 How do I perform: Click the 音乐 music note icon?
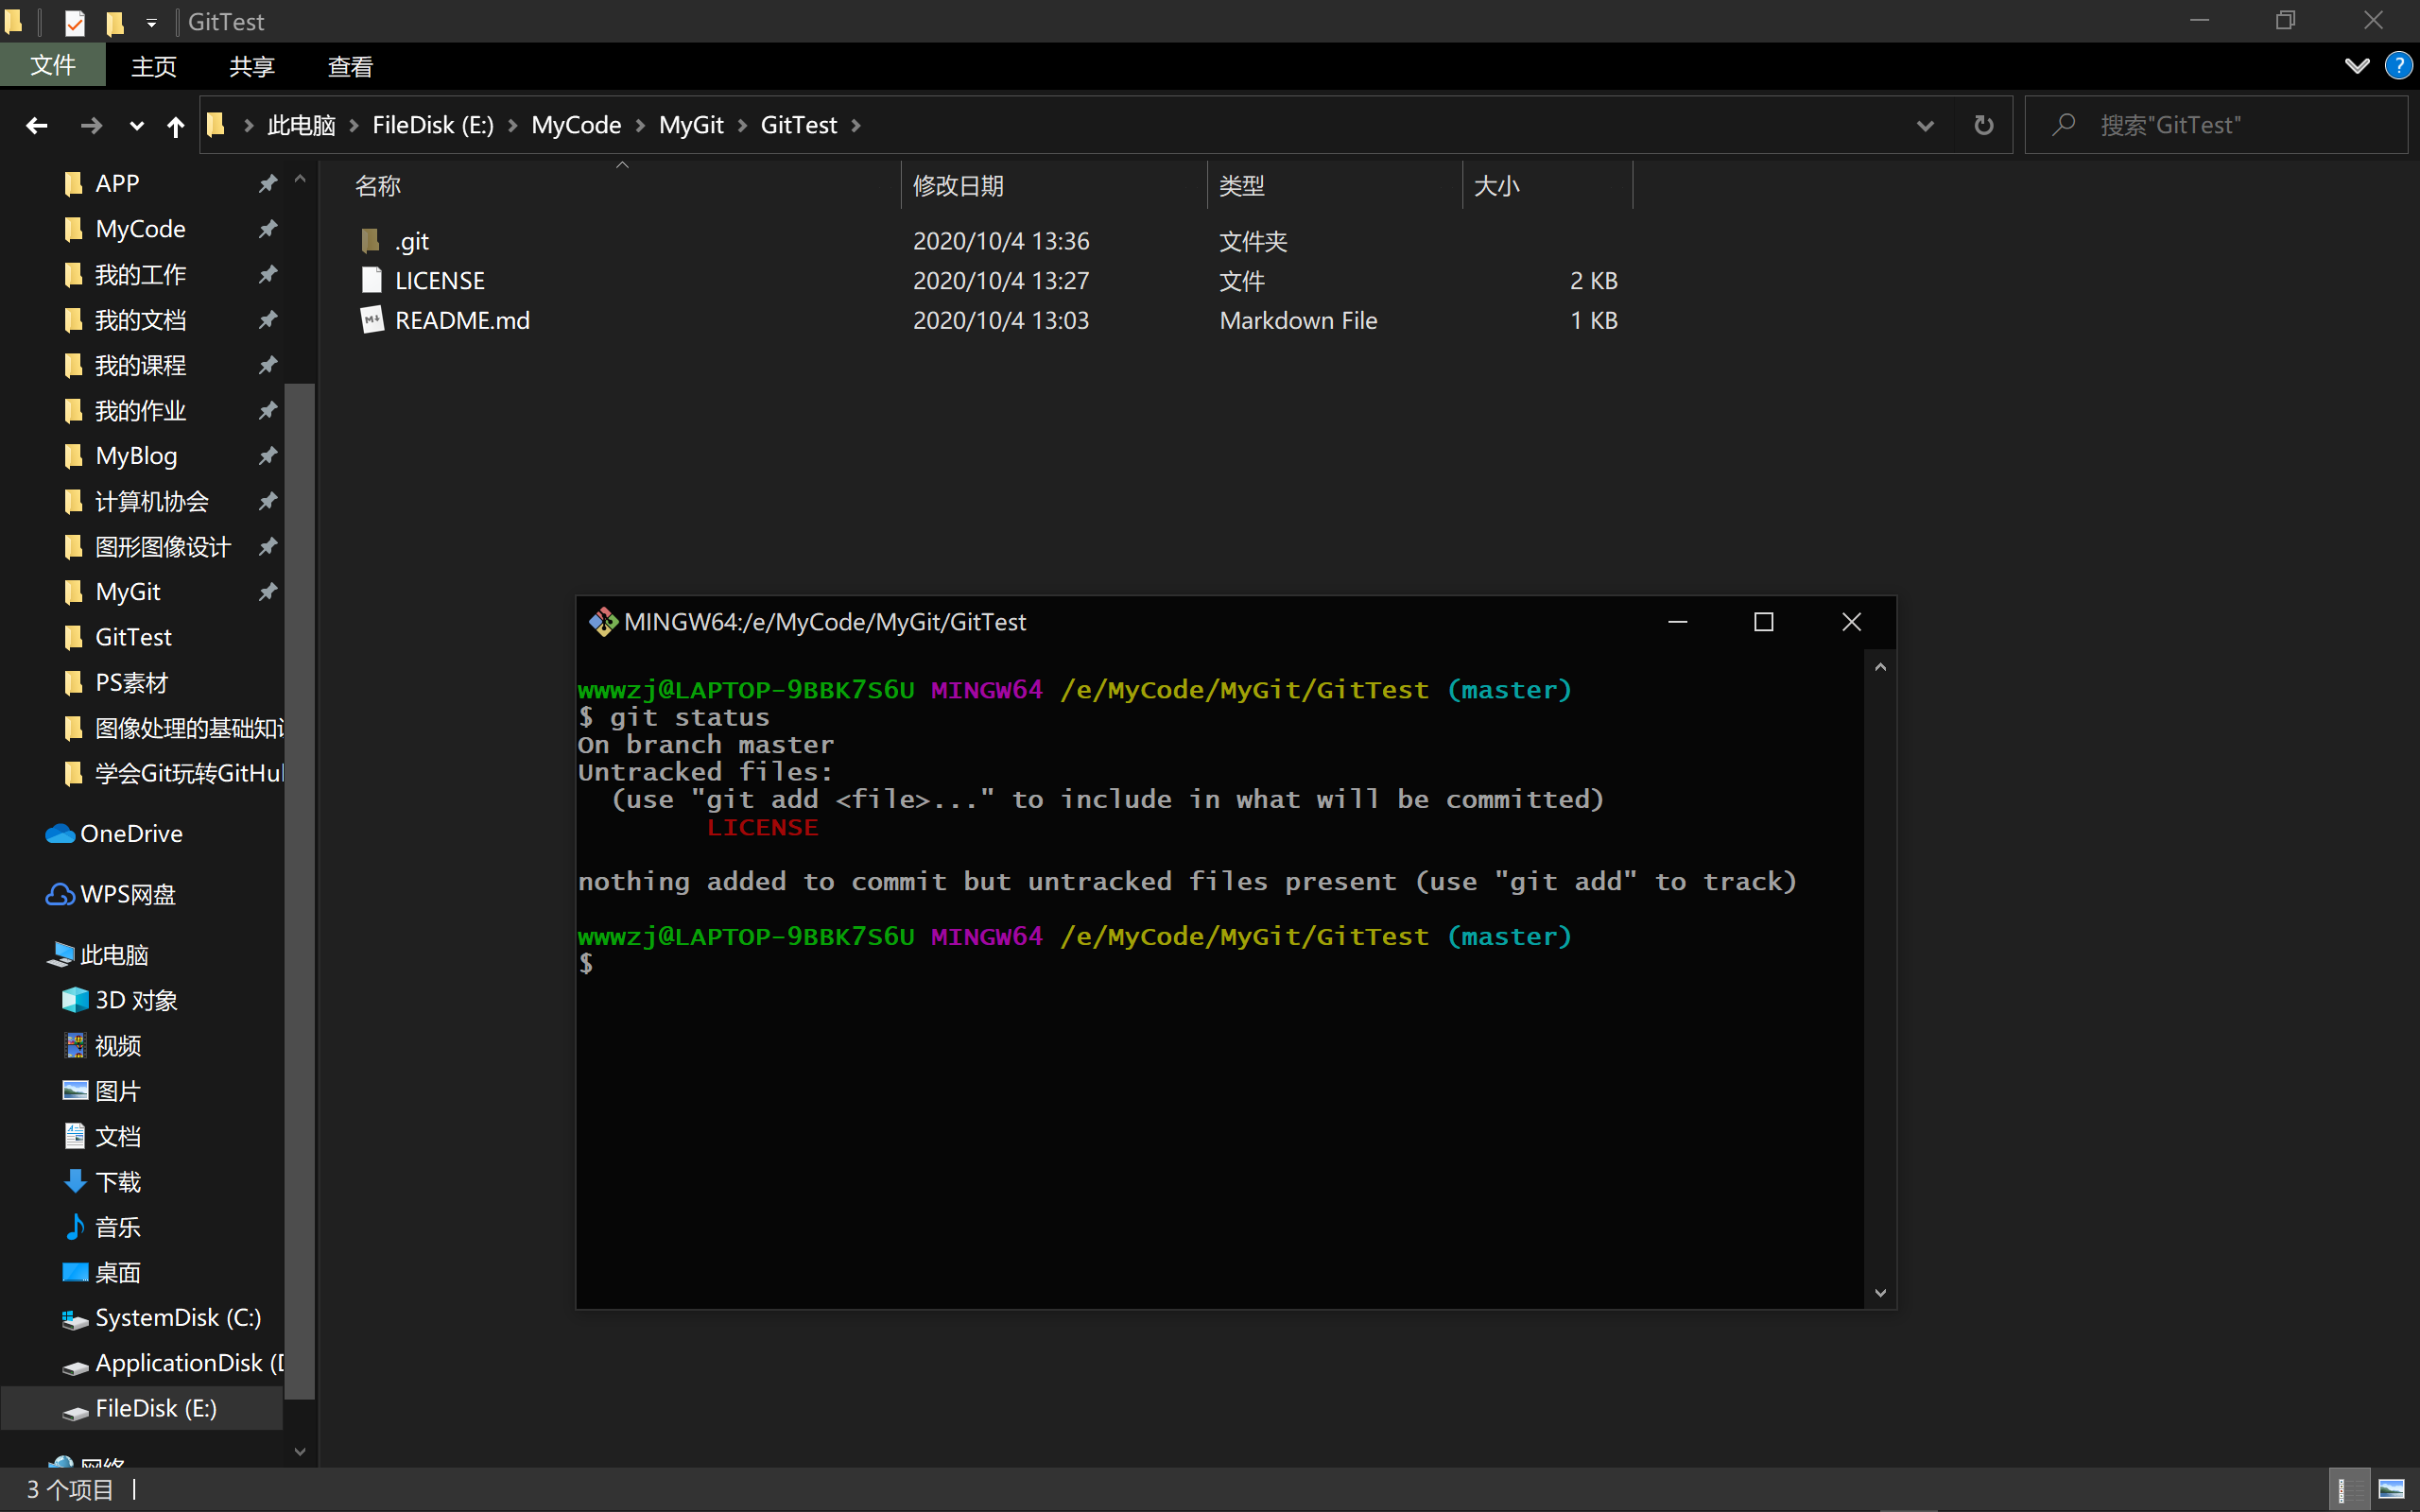(75, 1227)
